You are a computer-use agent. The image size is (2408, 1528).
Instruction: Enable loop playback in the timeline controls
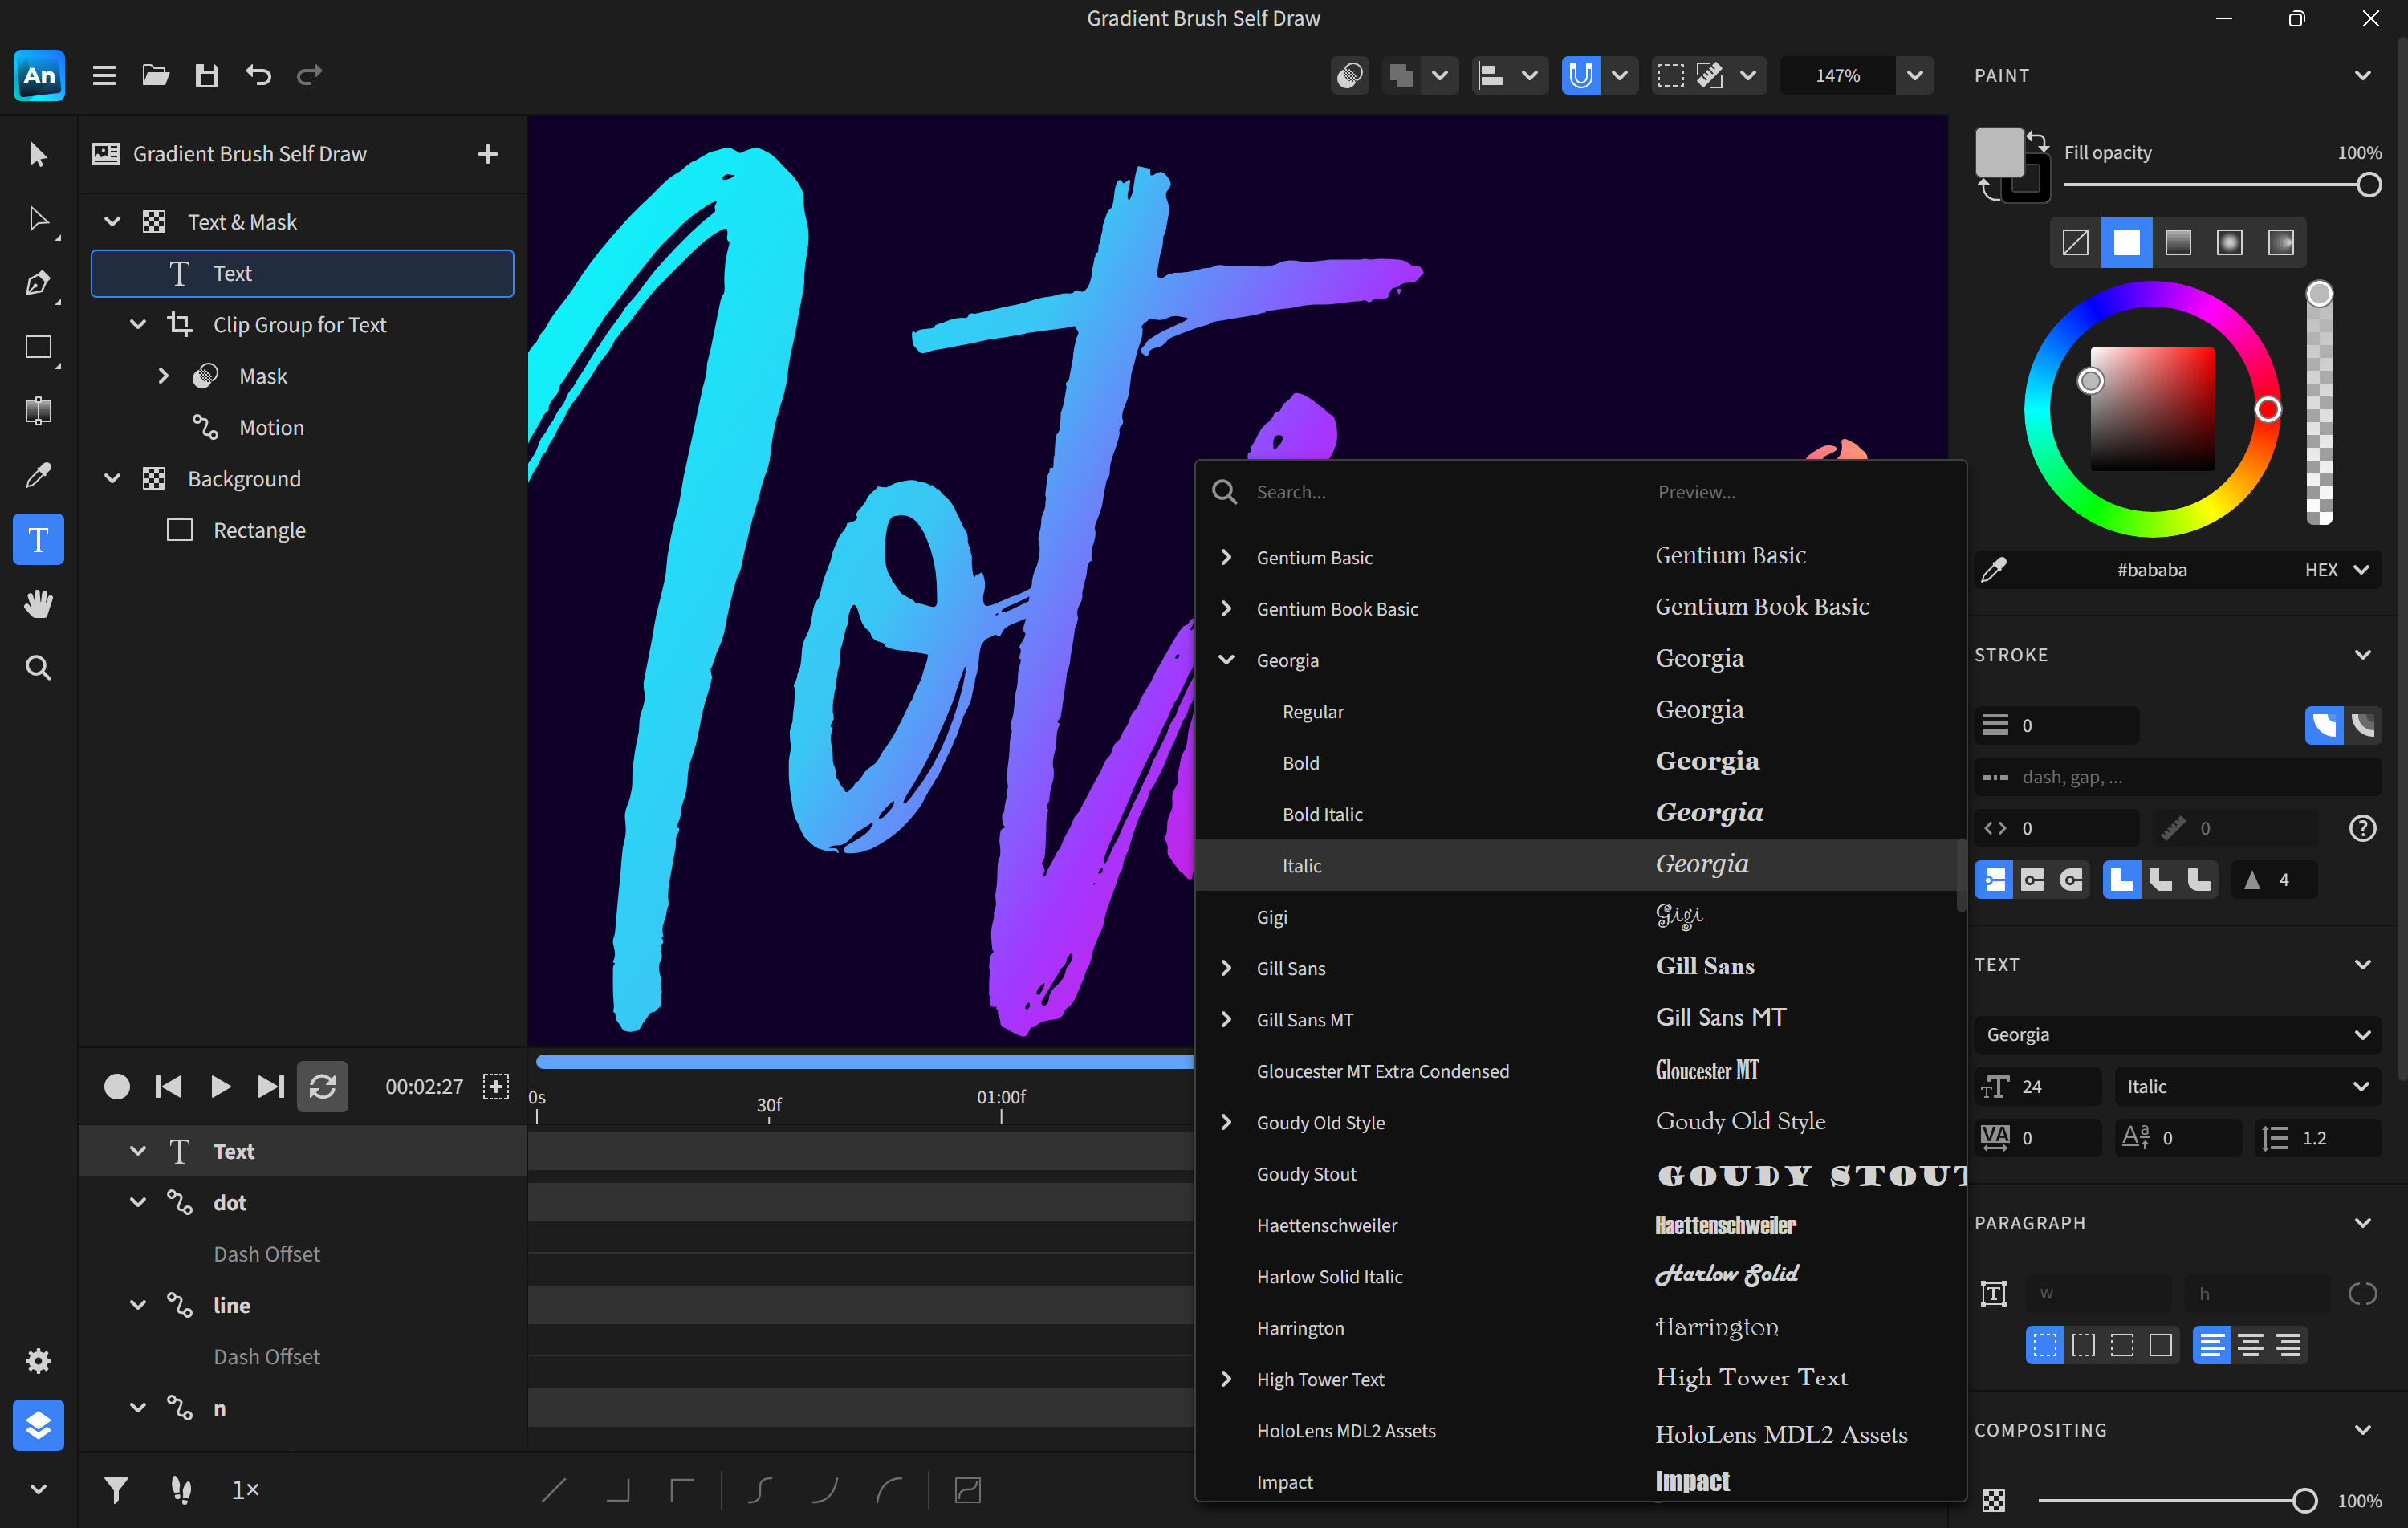pyautogui.click(x=322, y=1087)
